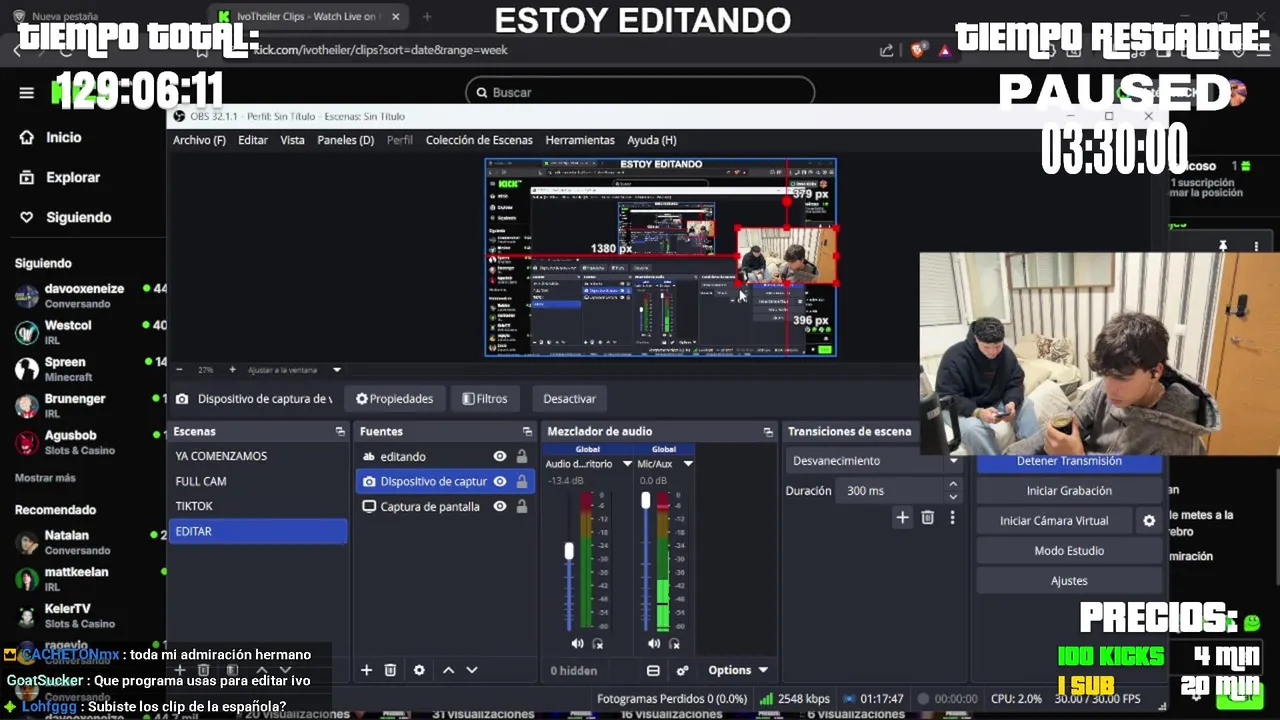This screenshot has width=1280, height=720.
Task: Select the YA COMENZAMOS scene
Action: tap(258, 456)
